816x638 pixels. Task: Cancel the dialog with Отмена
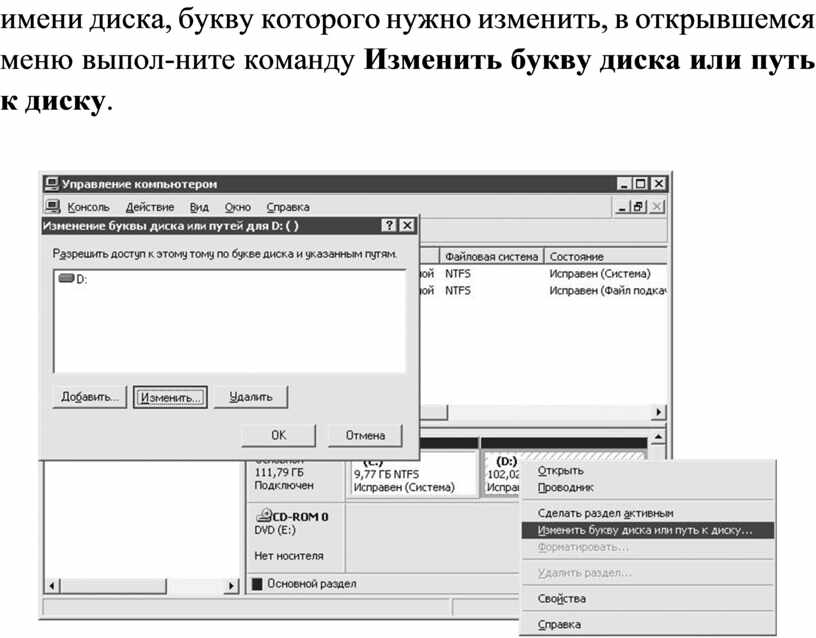pos(365,435)
